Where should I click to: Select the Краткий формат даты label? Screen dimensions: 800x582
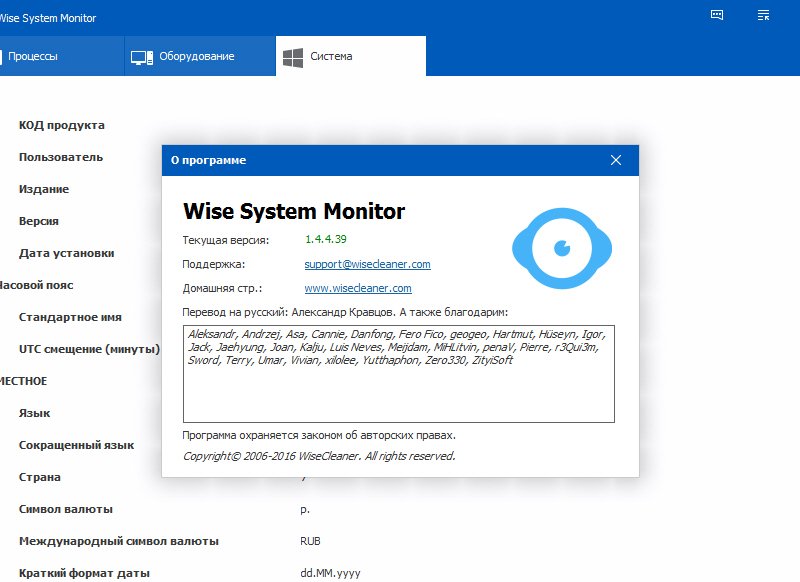84,573
